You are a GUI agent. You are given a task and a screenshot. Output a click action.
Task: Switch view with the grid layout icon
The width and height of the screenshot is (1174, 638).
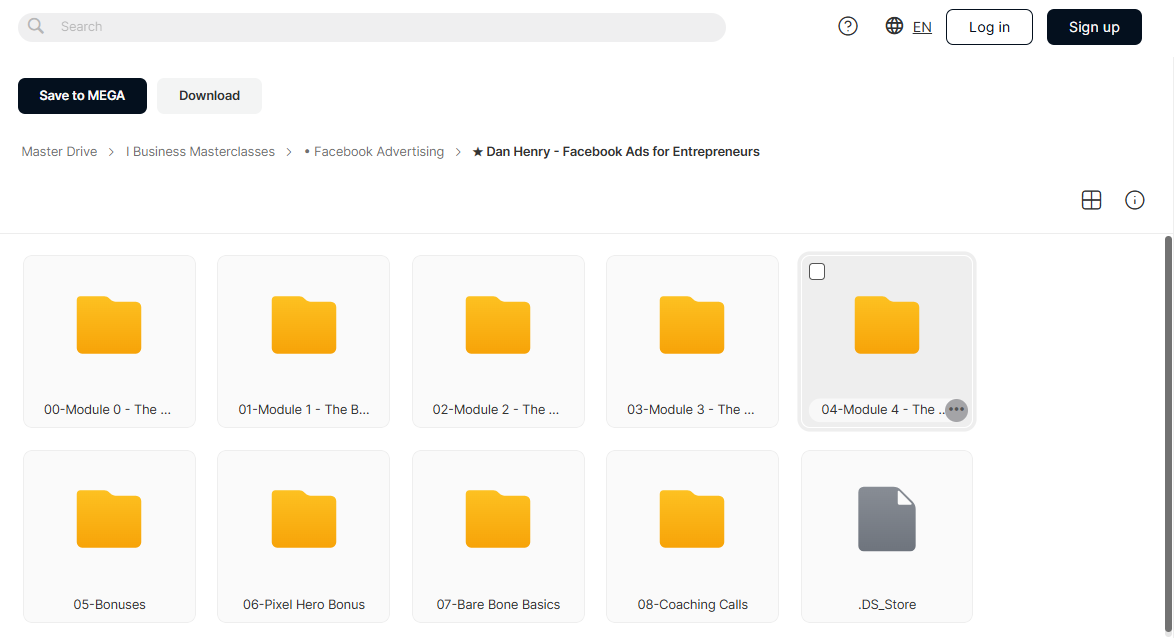[x=1092, y=200]
